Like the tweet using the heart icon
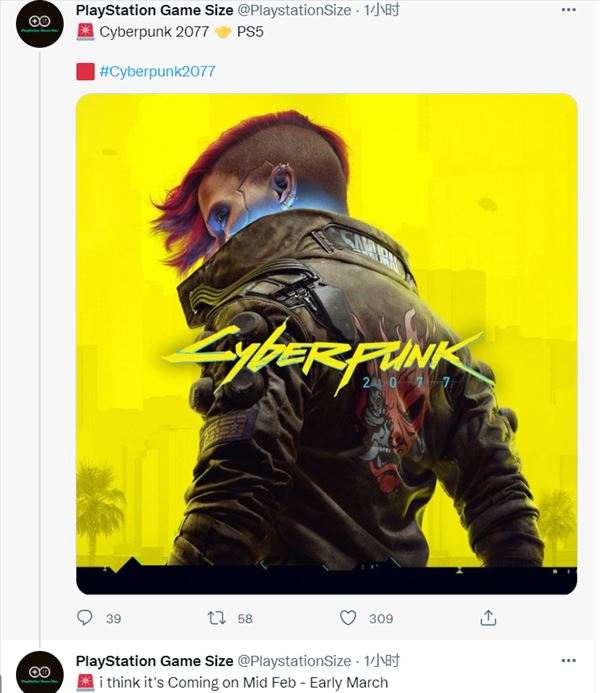The width and height of the screenshot is (600, 693). (348, 617)
